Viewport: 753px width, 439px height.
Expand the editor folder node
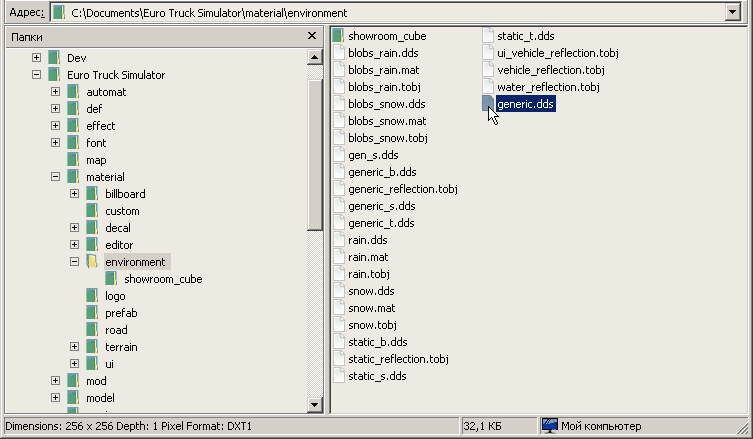click(74, 244)
